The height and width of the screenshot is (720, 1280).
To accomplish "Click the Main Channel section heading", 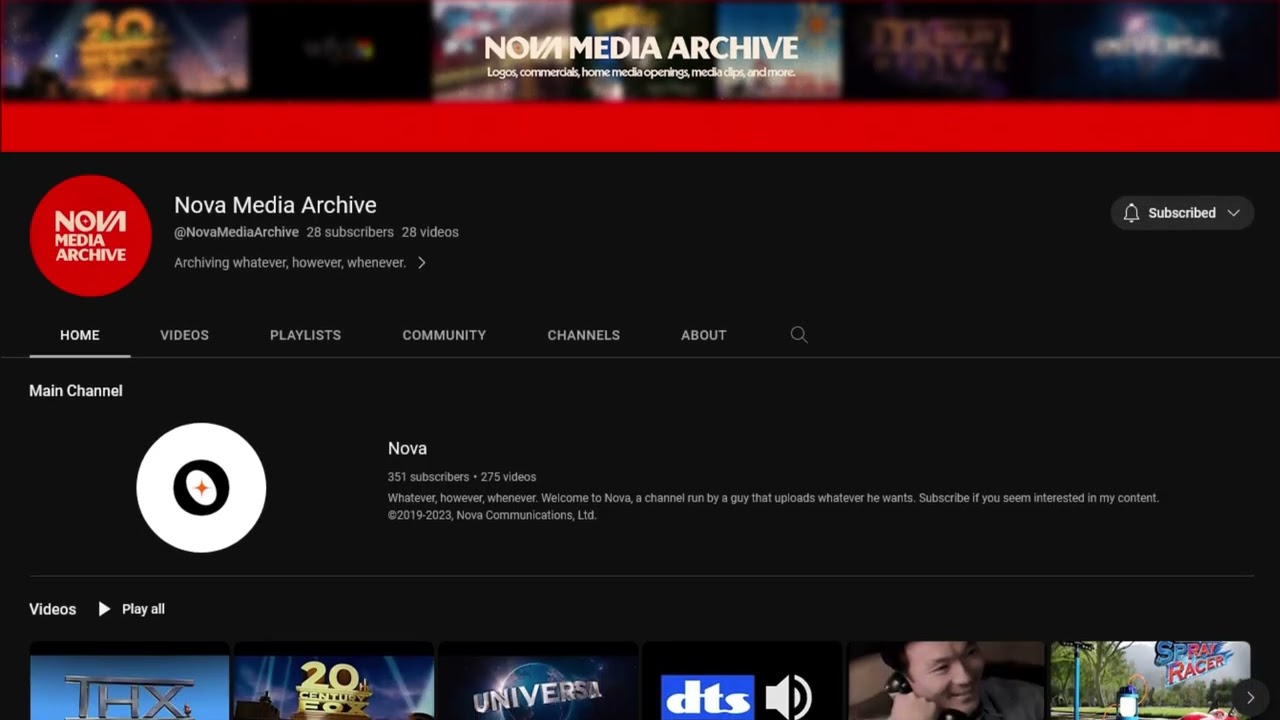I will coord(76,391).
